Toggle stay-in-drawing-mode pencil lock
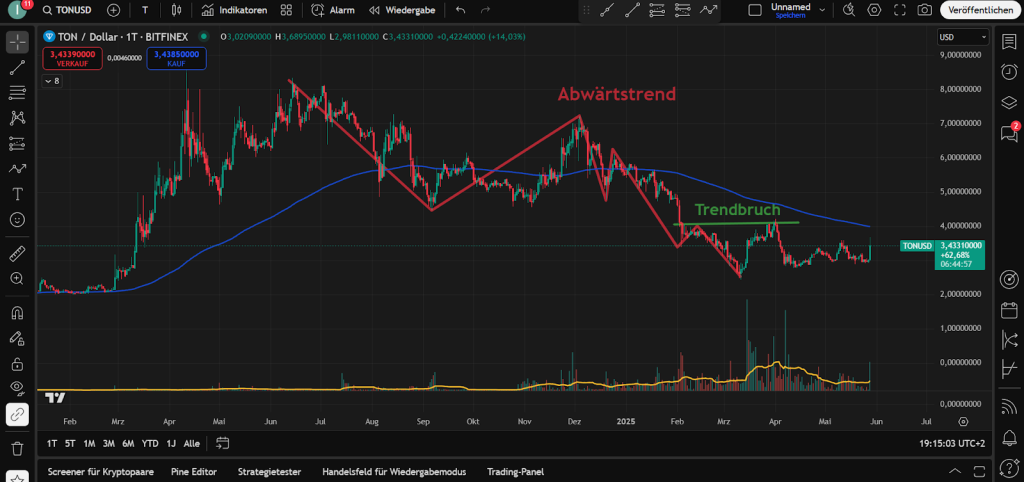This screenshot has width=1024, height=482. [18, 338]
